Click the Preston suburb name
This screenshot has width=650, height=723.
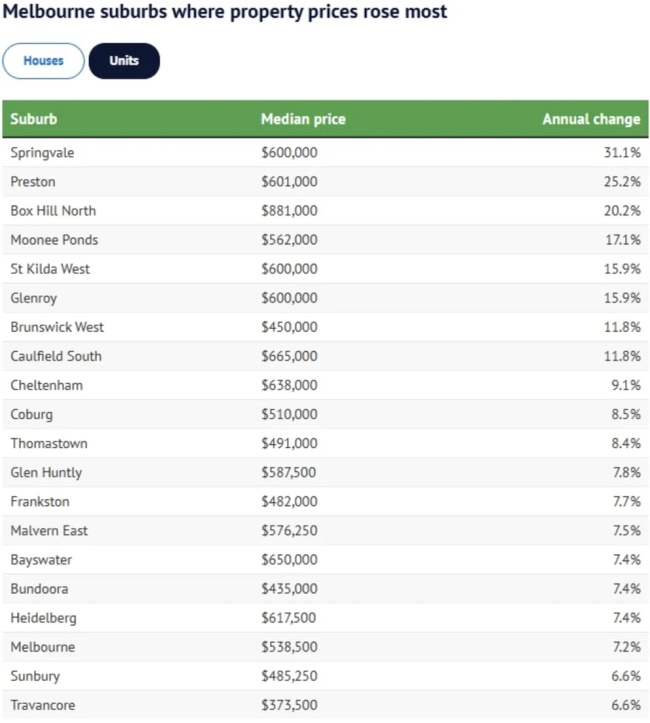coord(33,182)
